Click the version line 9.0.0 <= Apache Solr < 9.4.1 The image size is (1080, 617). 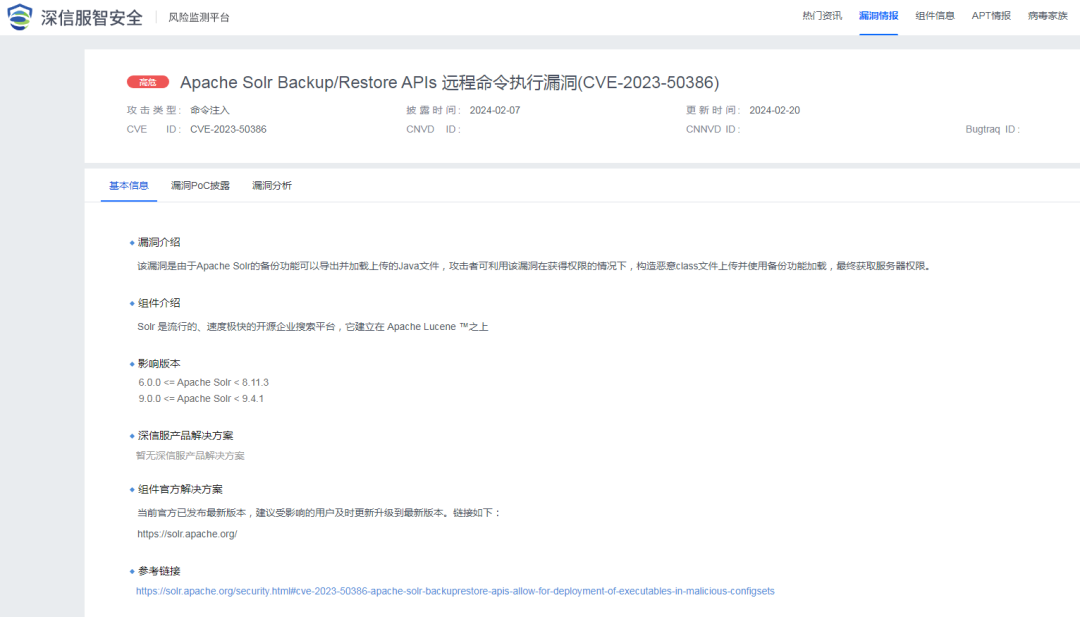click(x=201, y=399)
